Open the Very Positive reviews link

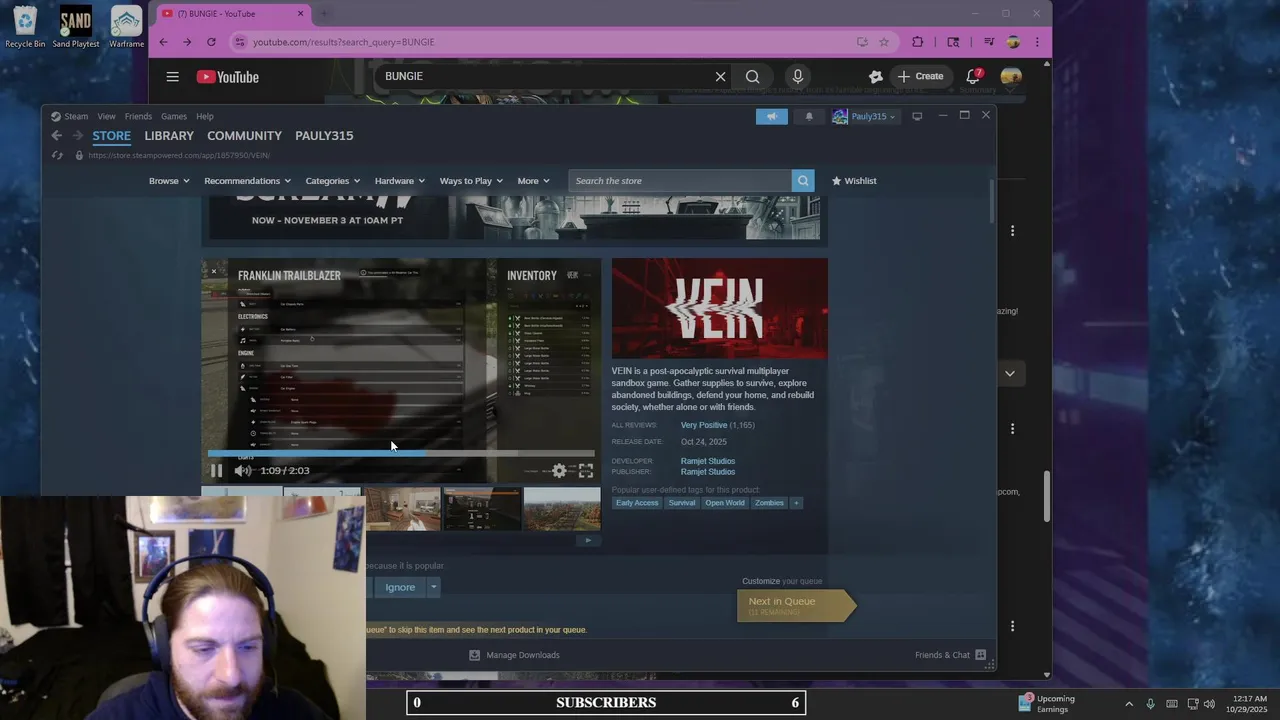[704, 425]
